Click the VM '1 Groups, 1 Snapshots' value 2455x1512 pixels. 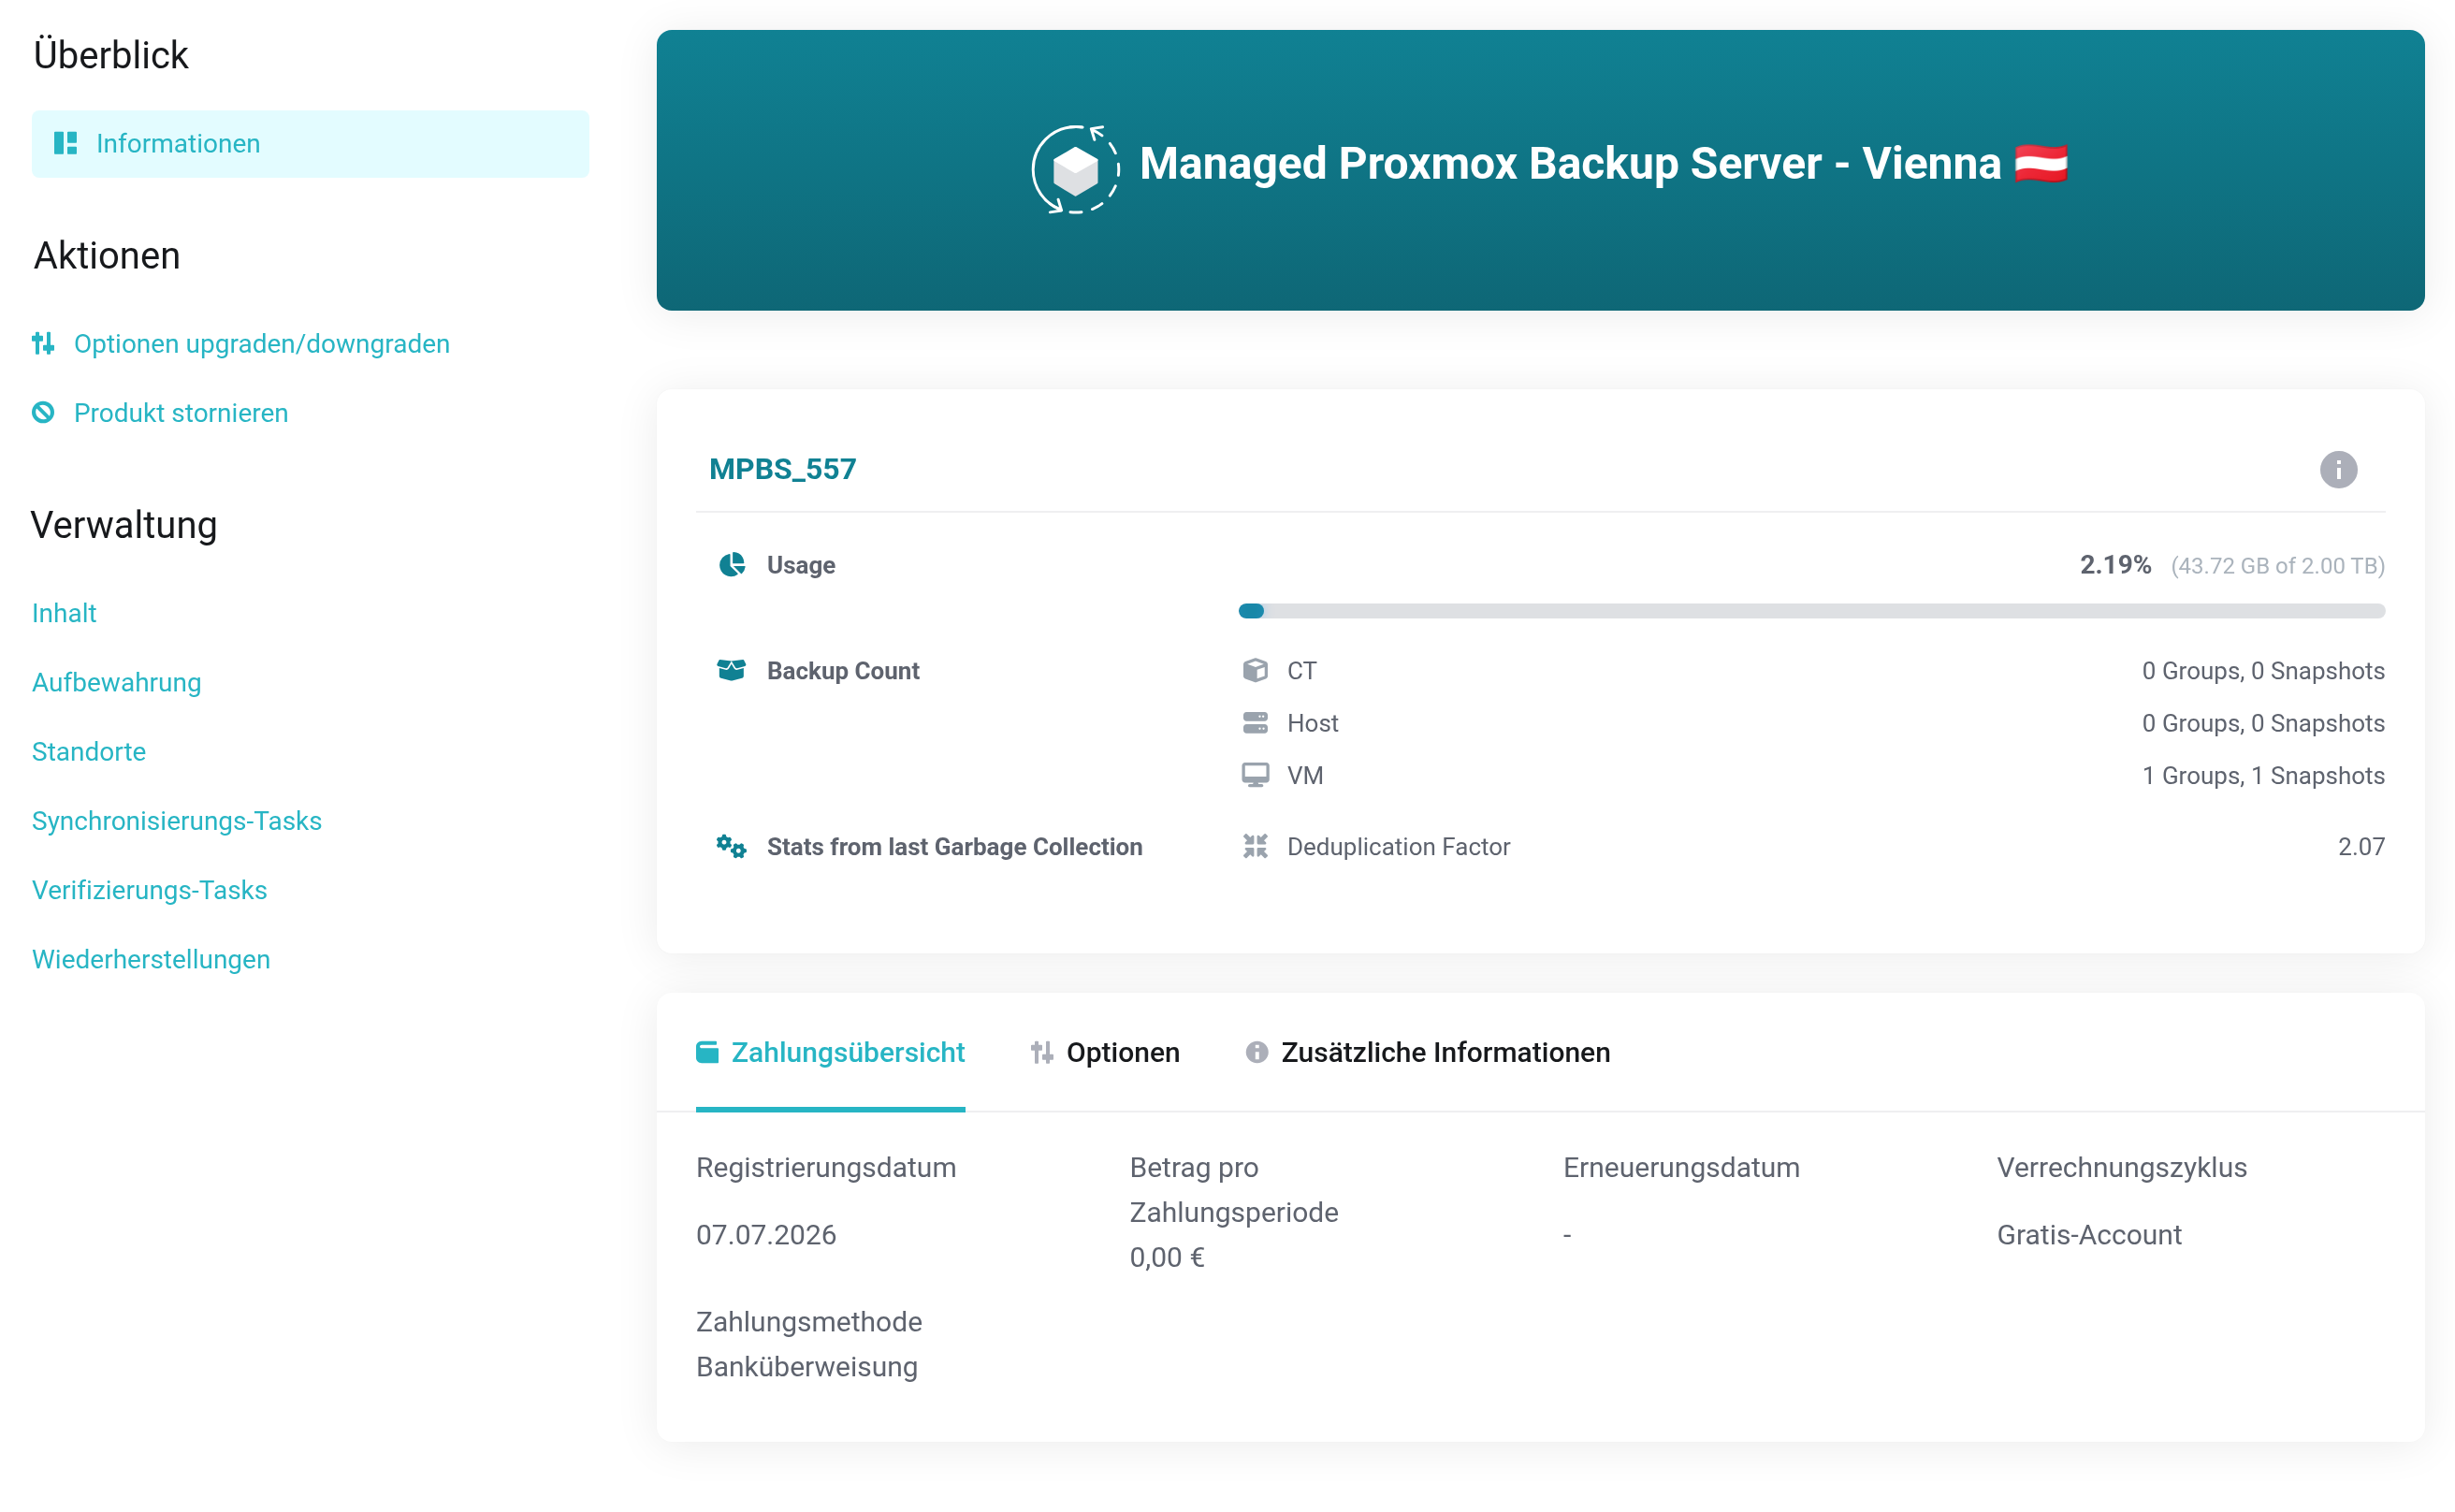coord(2264,776)
